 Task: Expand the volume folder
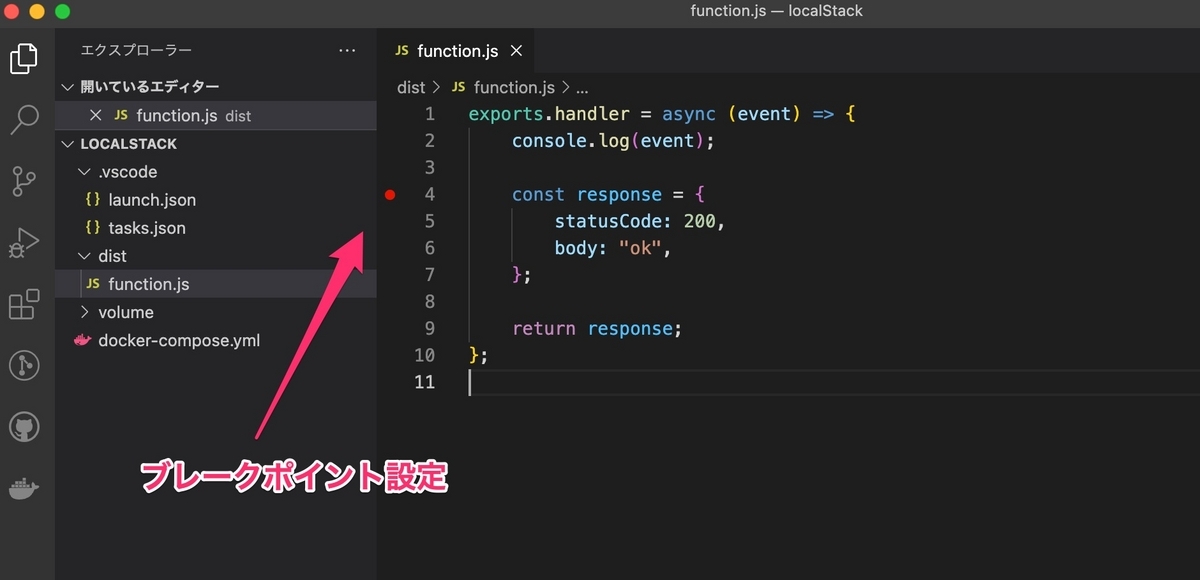click(x=86, y=312)
